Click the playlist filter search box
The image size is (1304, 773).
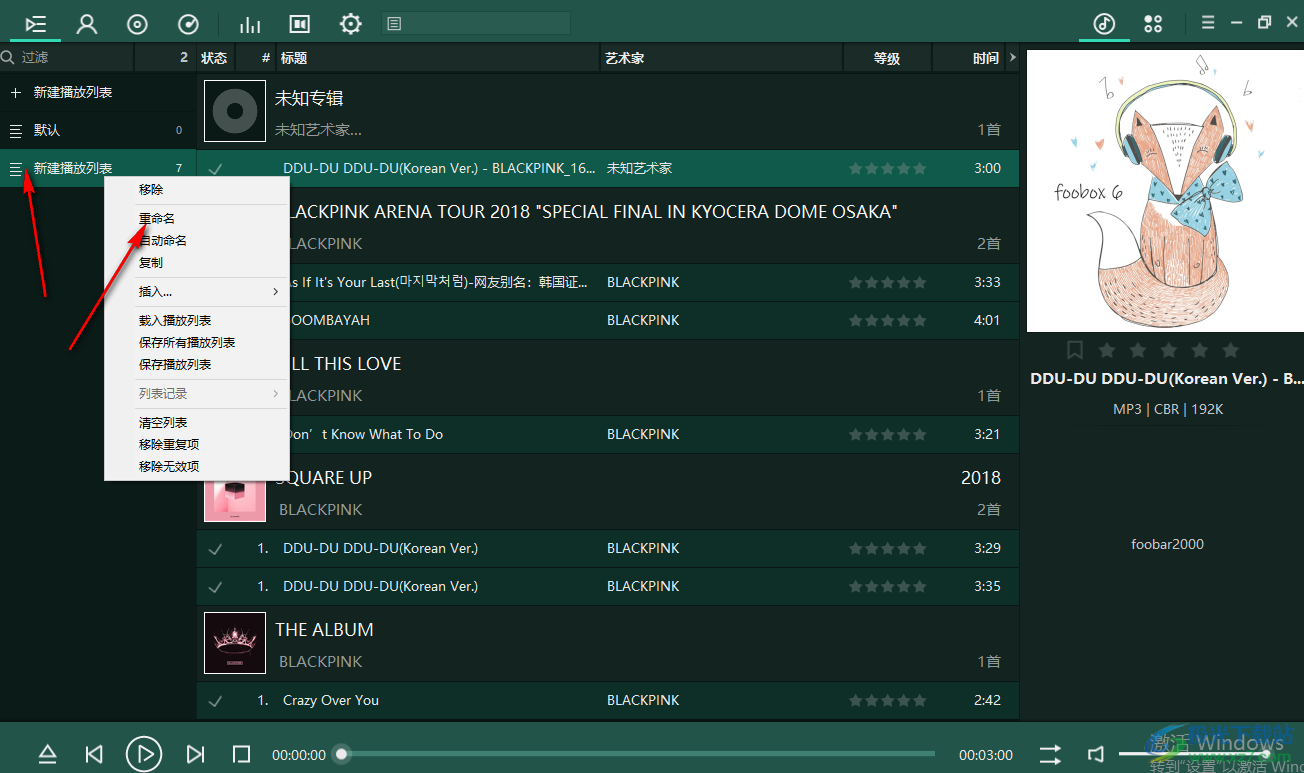click(x=67, y=58)
